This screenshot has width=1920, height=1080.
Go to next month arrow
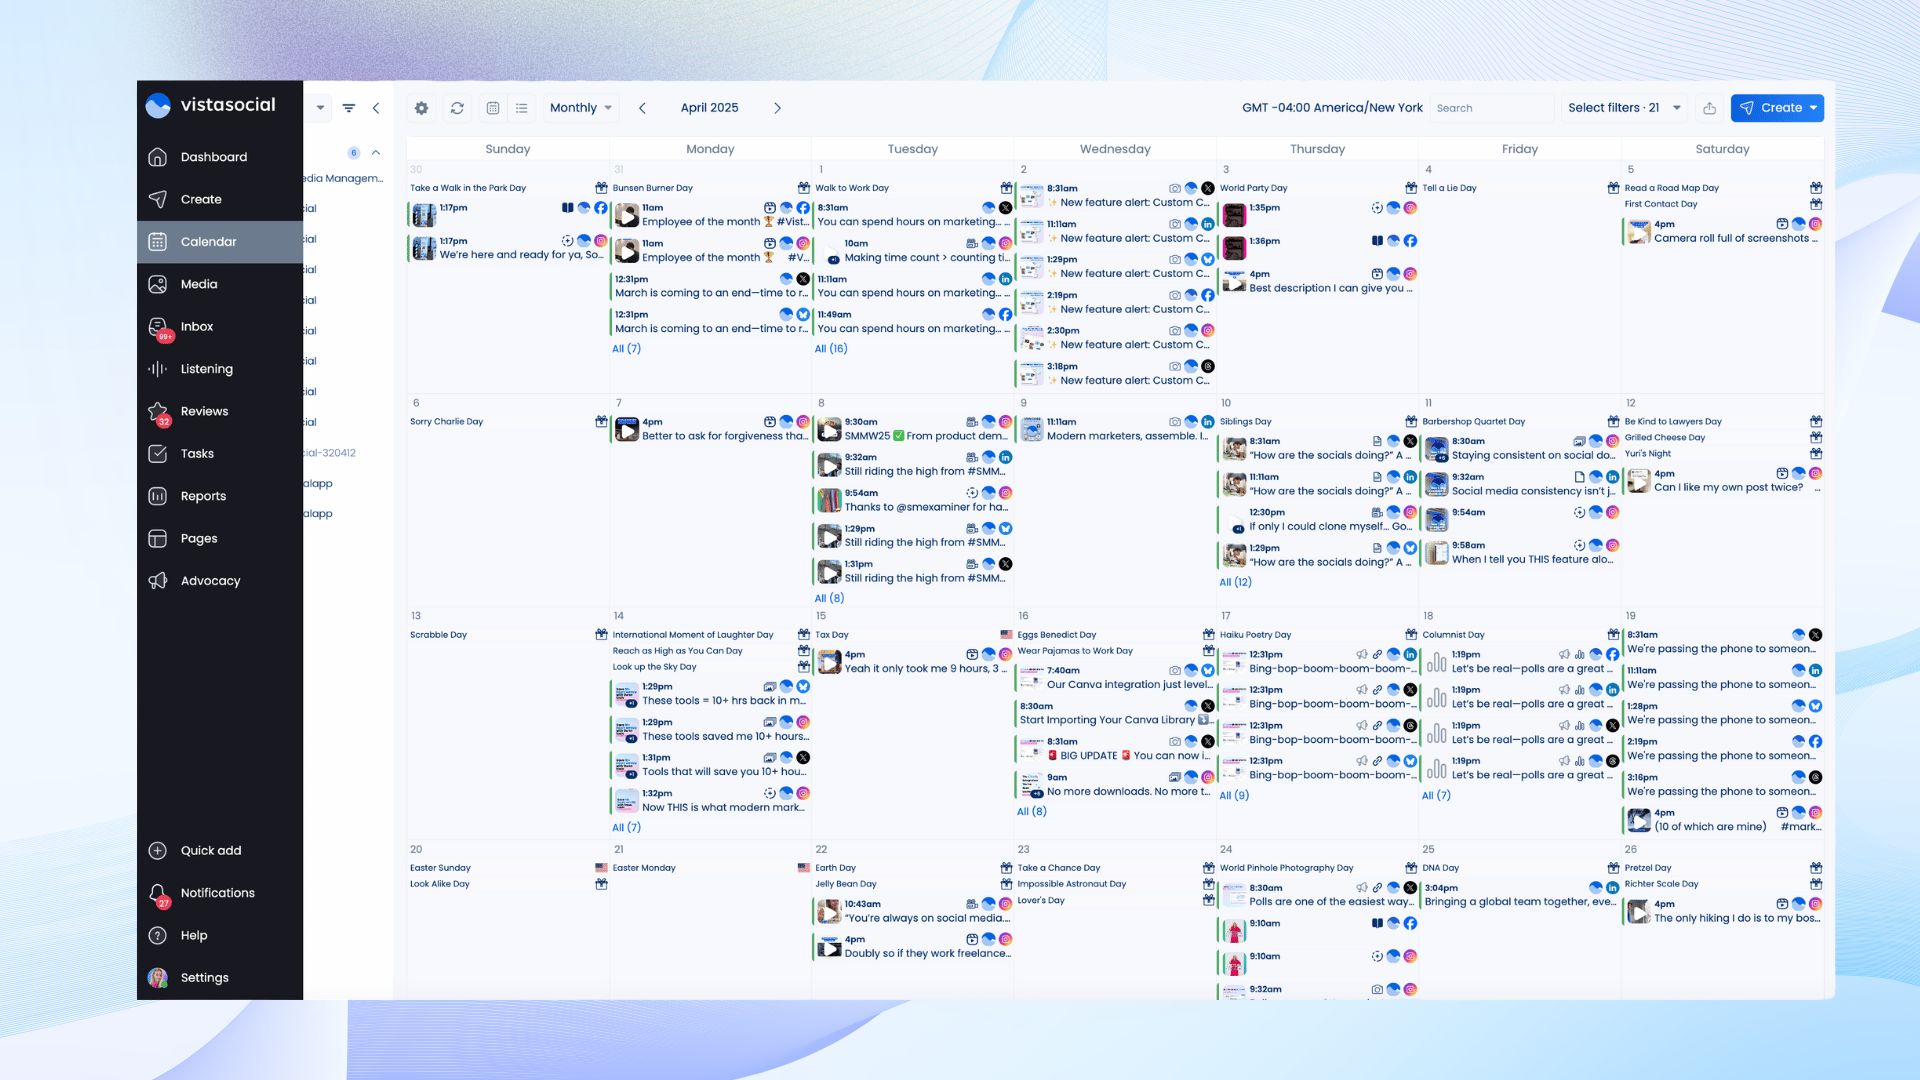click(777, 108)
